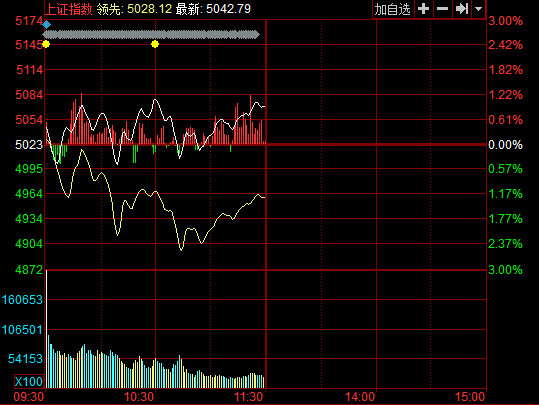This screenshot has width=539, height=405.
Task: Click the 10:30 time axis label
Action: tap(139, 397)
